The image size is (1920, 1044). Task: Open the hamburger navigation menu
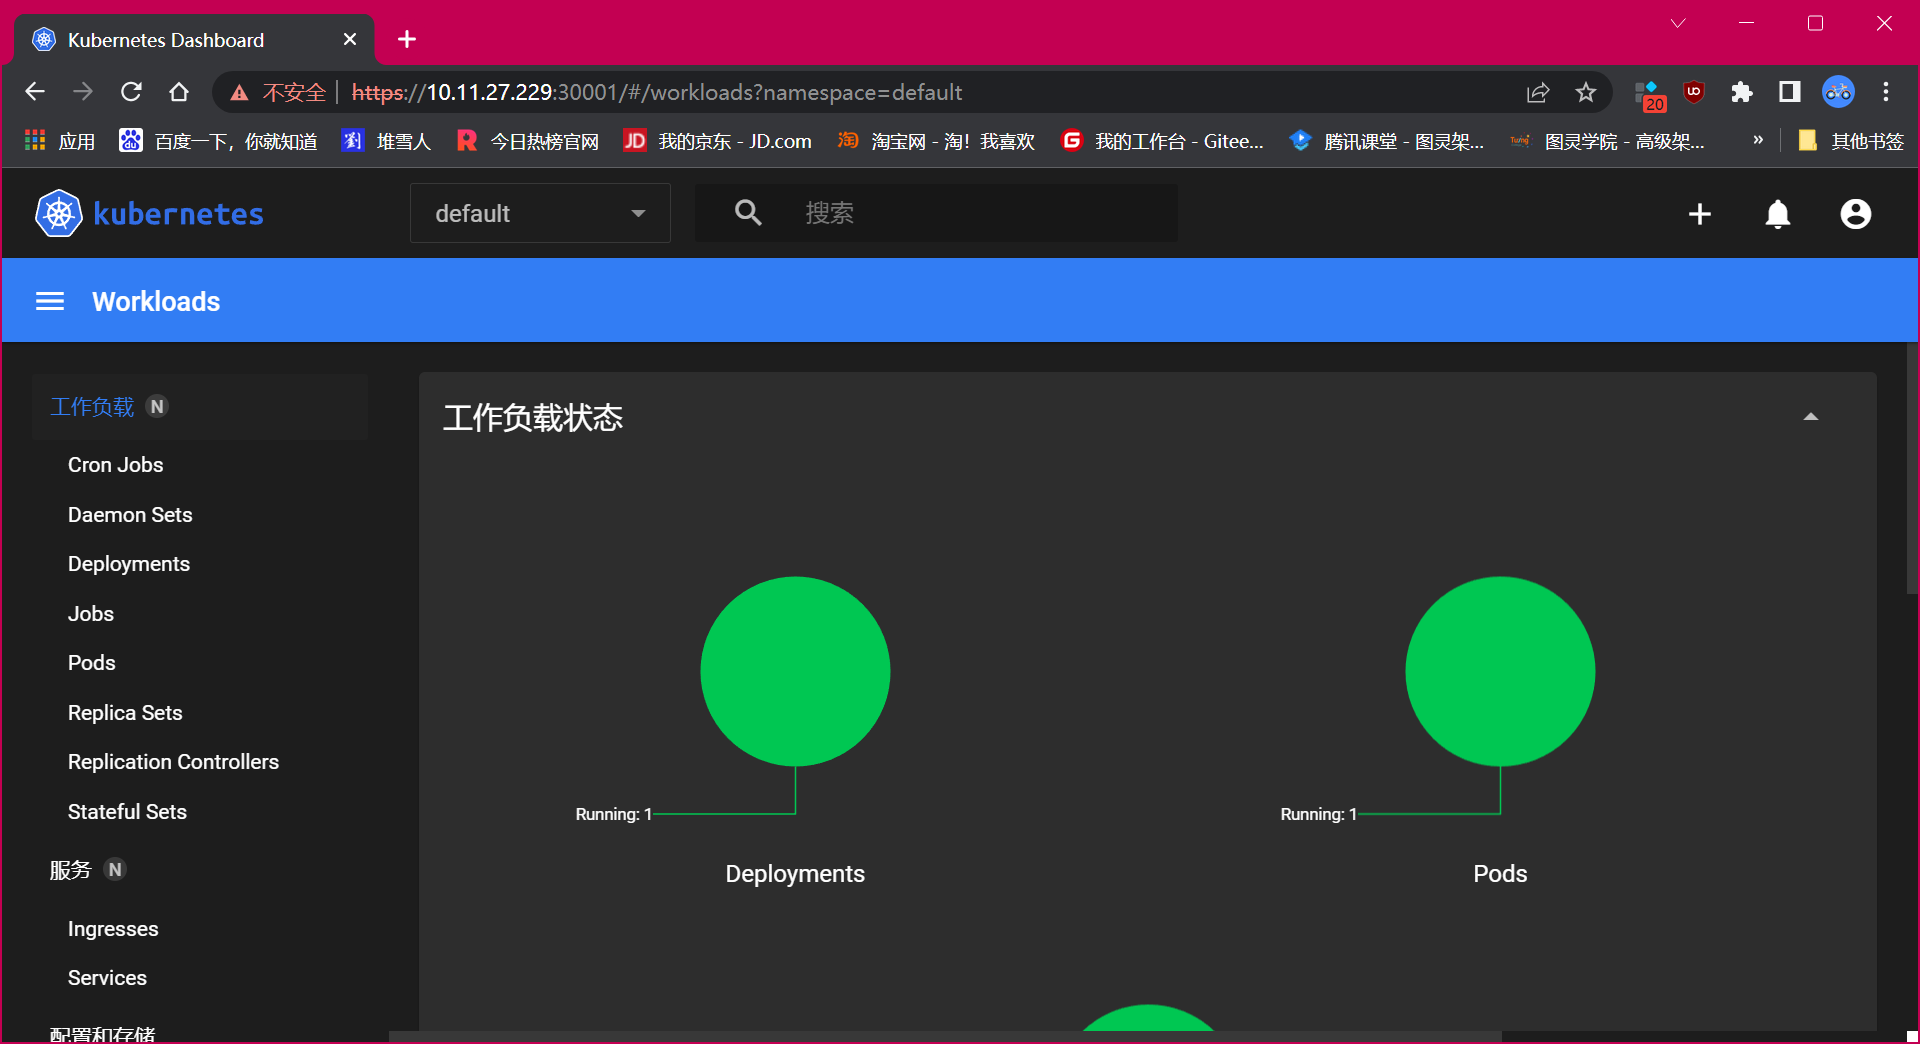tap(50, 301)
